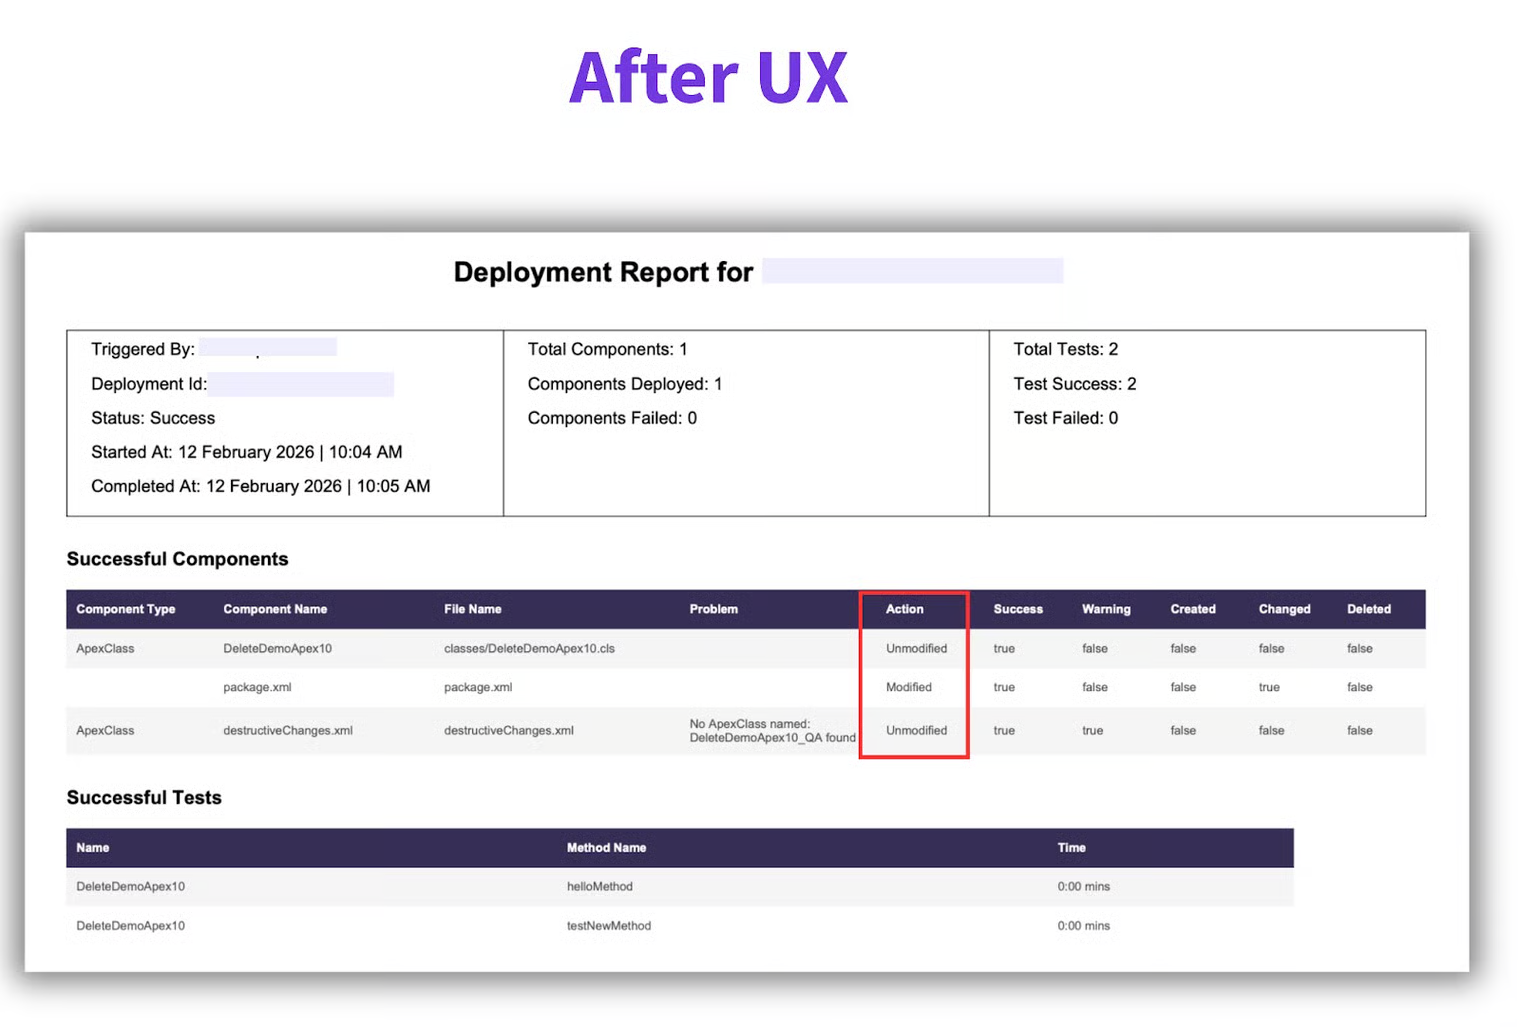This screenshot has width=1520, height=1027.
Task: Click the File Name column header
Action: (473, 609)
